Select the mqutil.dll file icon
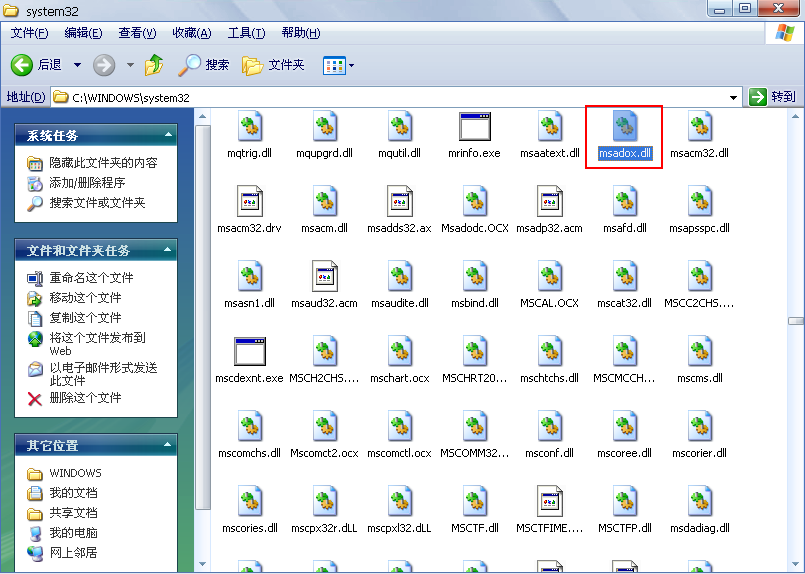The width and height of the screenshot is (805, 574). click(x=399, y=126)
